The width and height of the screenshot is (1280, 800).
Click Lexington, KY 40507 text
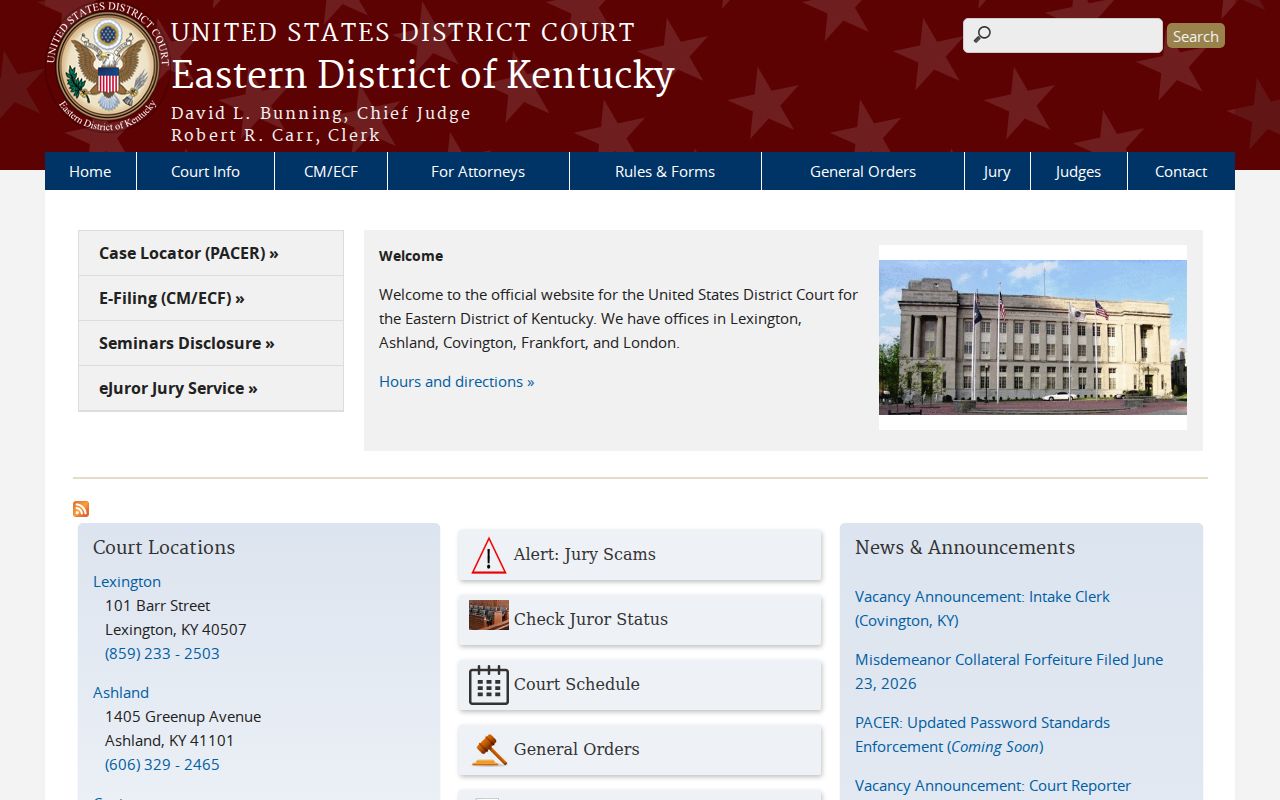click(176, 629)
